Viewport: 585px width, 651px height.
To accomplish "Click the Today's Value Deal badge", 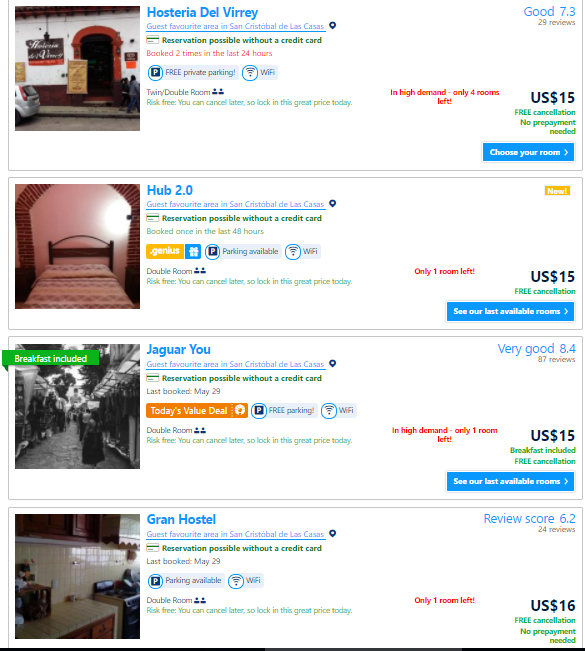I will (x=197, y=411).
